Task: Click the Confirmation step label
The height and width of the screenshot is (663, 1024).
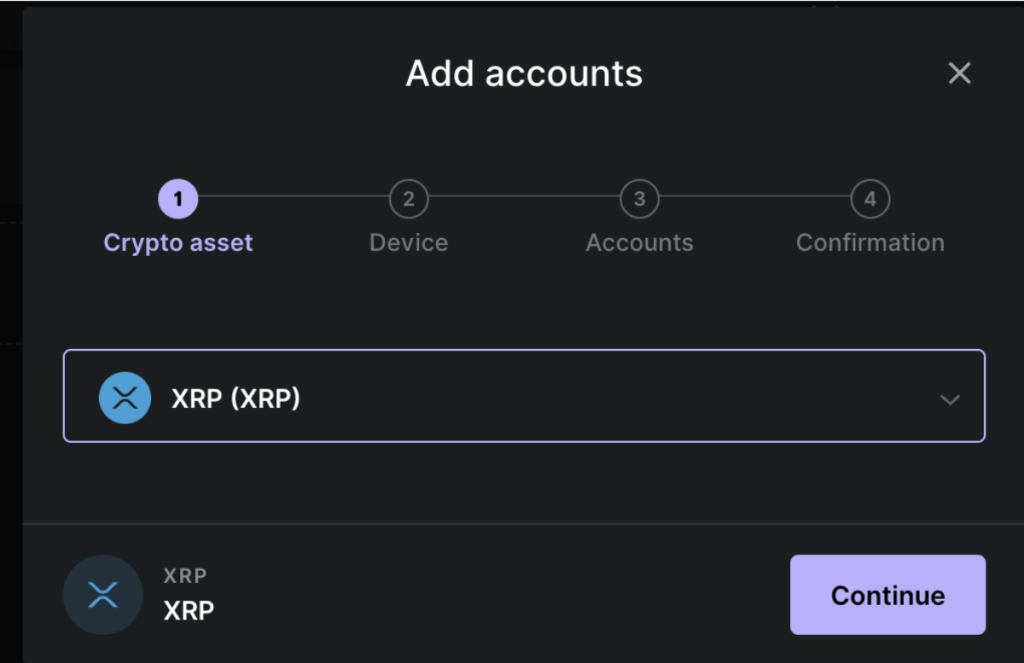Action: tap(870, 242)
